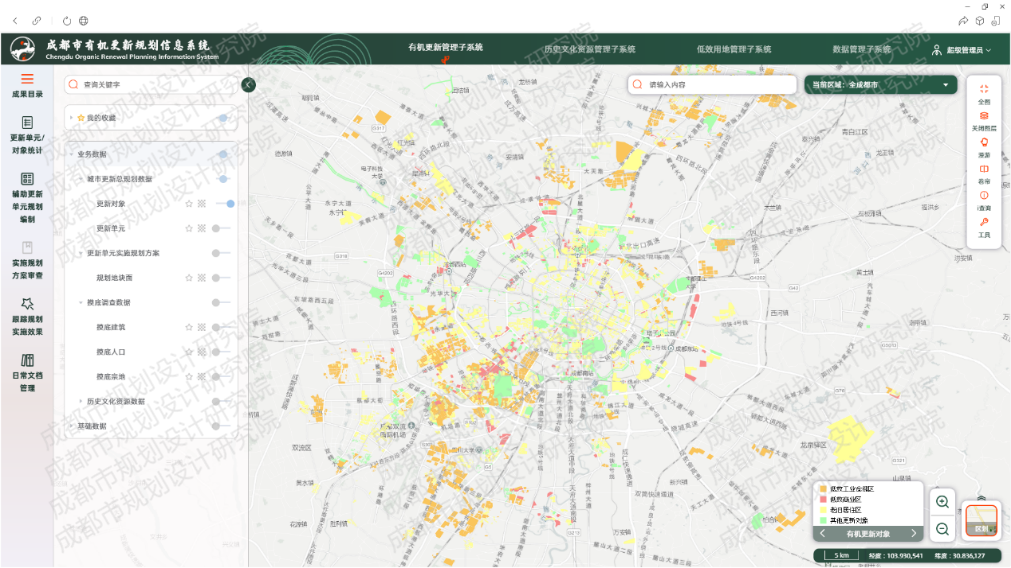Click the transparency grid icon for 摸底人口
The width and height of the screenshot is (1011, 568).
[x=202, y=352]
